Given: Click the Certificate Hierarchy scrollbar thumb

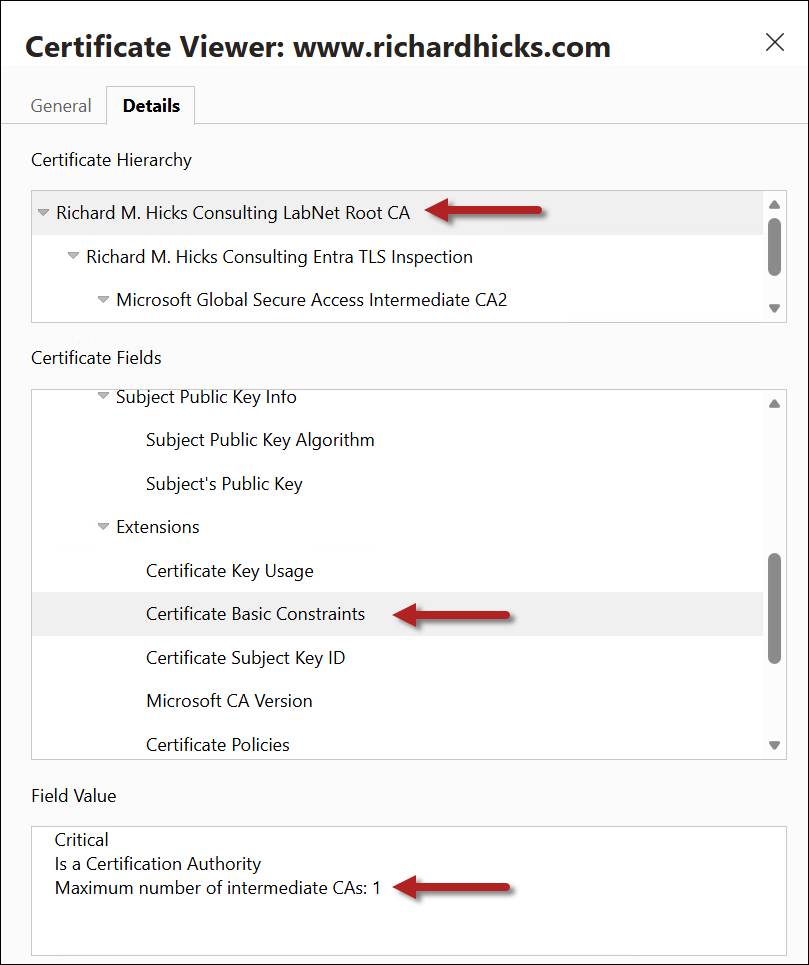Looking at the screenshot, I should point(775,247).
